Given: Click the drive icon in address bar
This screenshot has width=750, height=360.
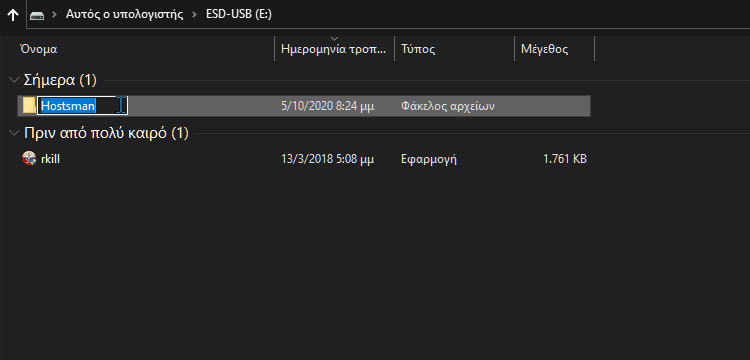Looking at the screenshot, I should coord(37,15).
